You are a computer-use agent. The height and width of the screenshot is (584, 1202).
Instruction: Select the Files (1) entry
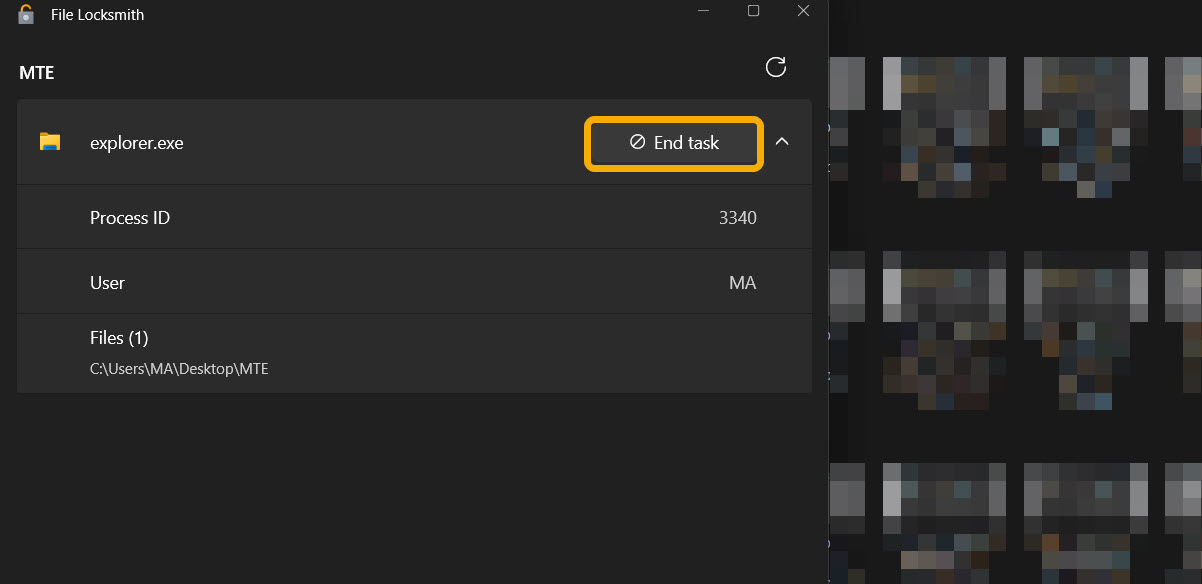tap(119, 337)
